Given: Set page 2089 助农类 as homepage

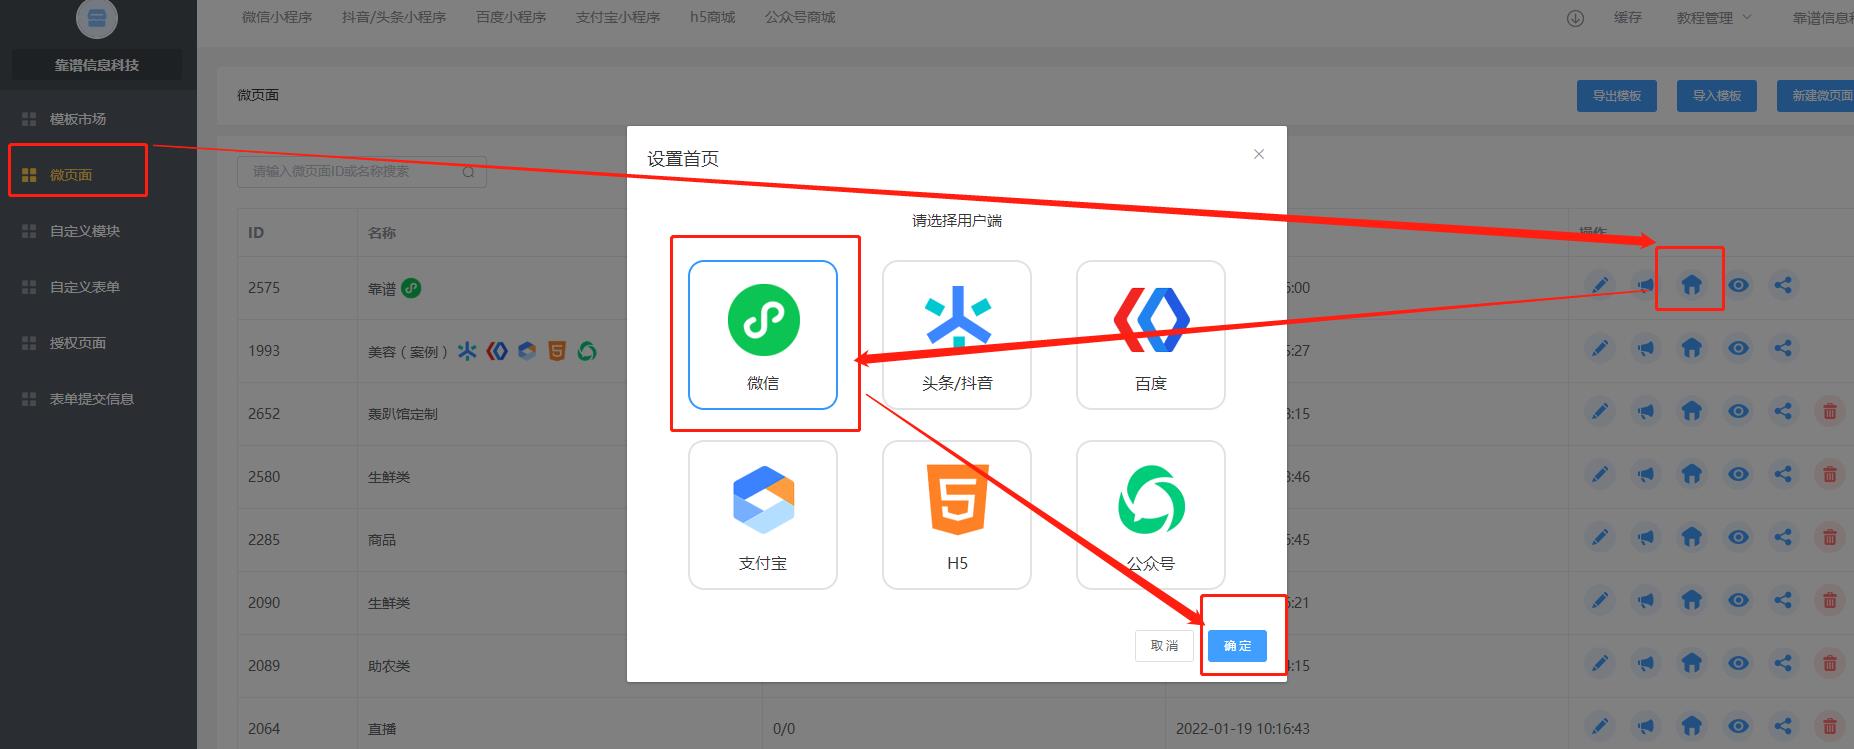Looking at the screenshot, I should click(1691, 663).
